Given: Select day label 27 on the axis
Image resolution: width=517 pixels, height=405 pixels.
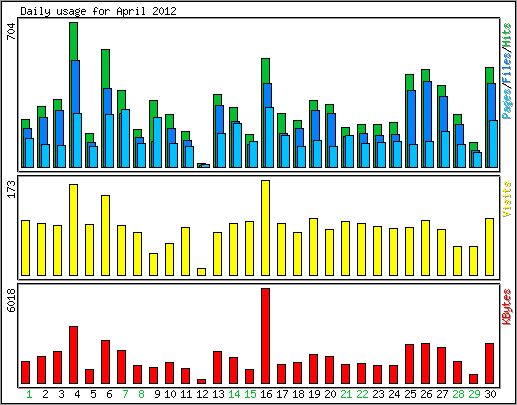Looking at the screenshot, I should pos(442,394).
